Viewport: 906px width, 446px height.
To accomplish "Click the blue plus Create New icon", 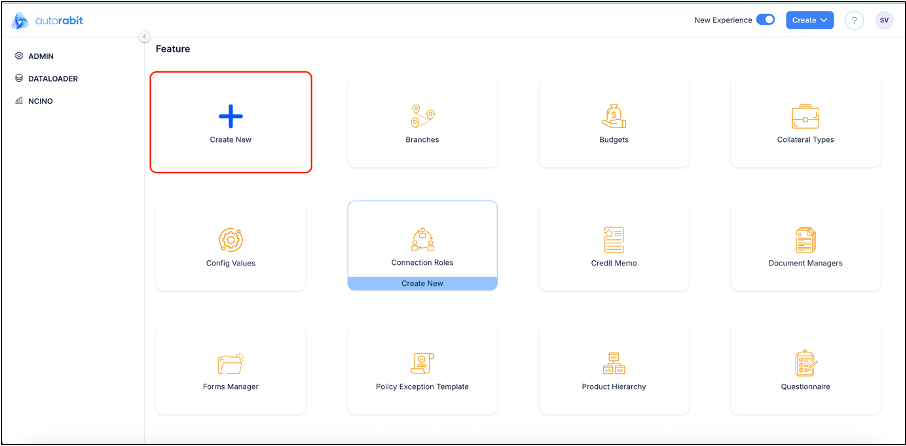I will pos(230,116).
